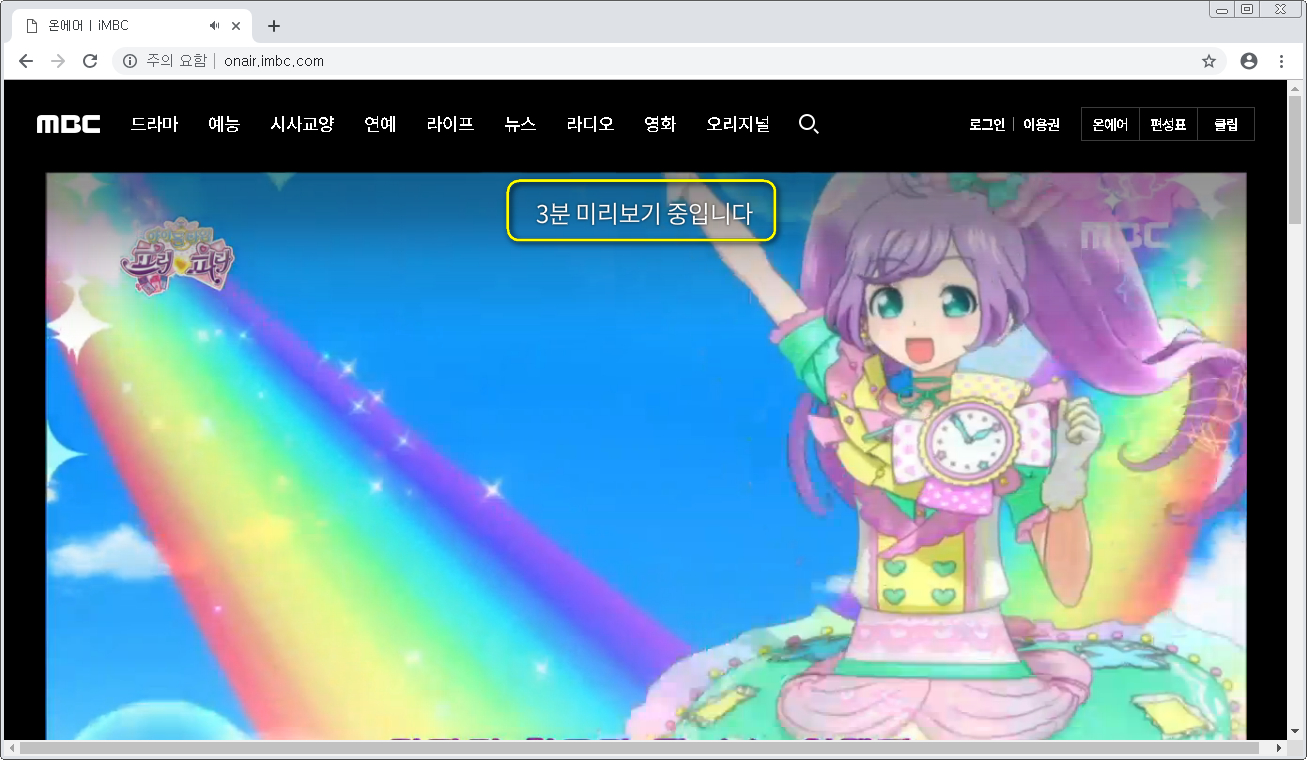The image size is (1307, 760).
Task: Click the browser forward arrow
Action: 58,61
